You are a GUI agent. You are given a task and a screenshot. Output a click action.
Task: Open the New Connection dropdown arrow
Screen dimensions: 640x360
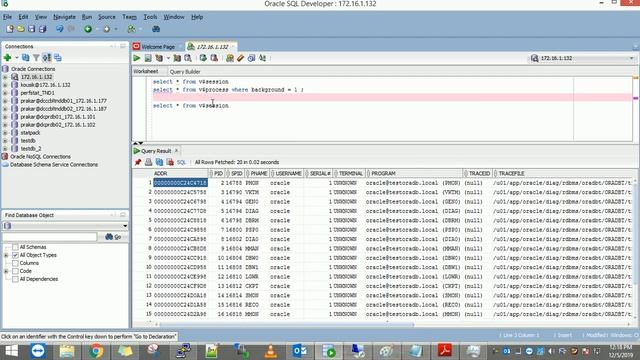pyautogui.click(x=17, y=58)
